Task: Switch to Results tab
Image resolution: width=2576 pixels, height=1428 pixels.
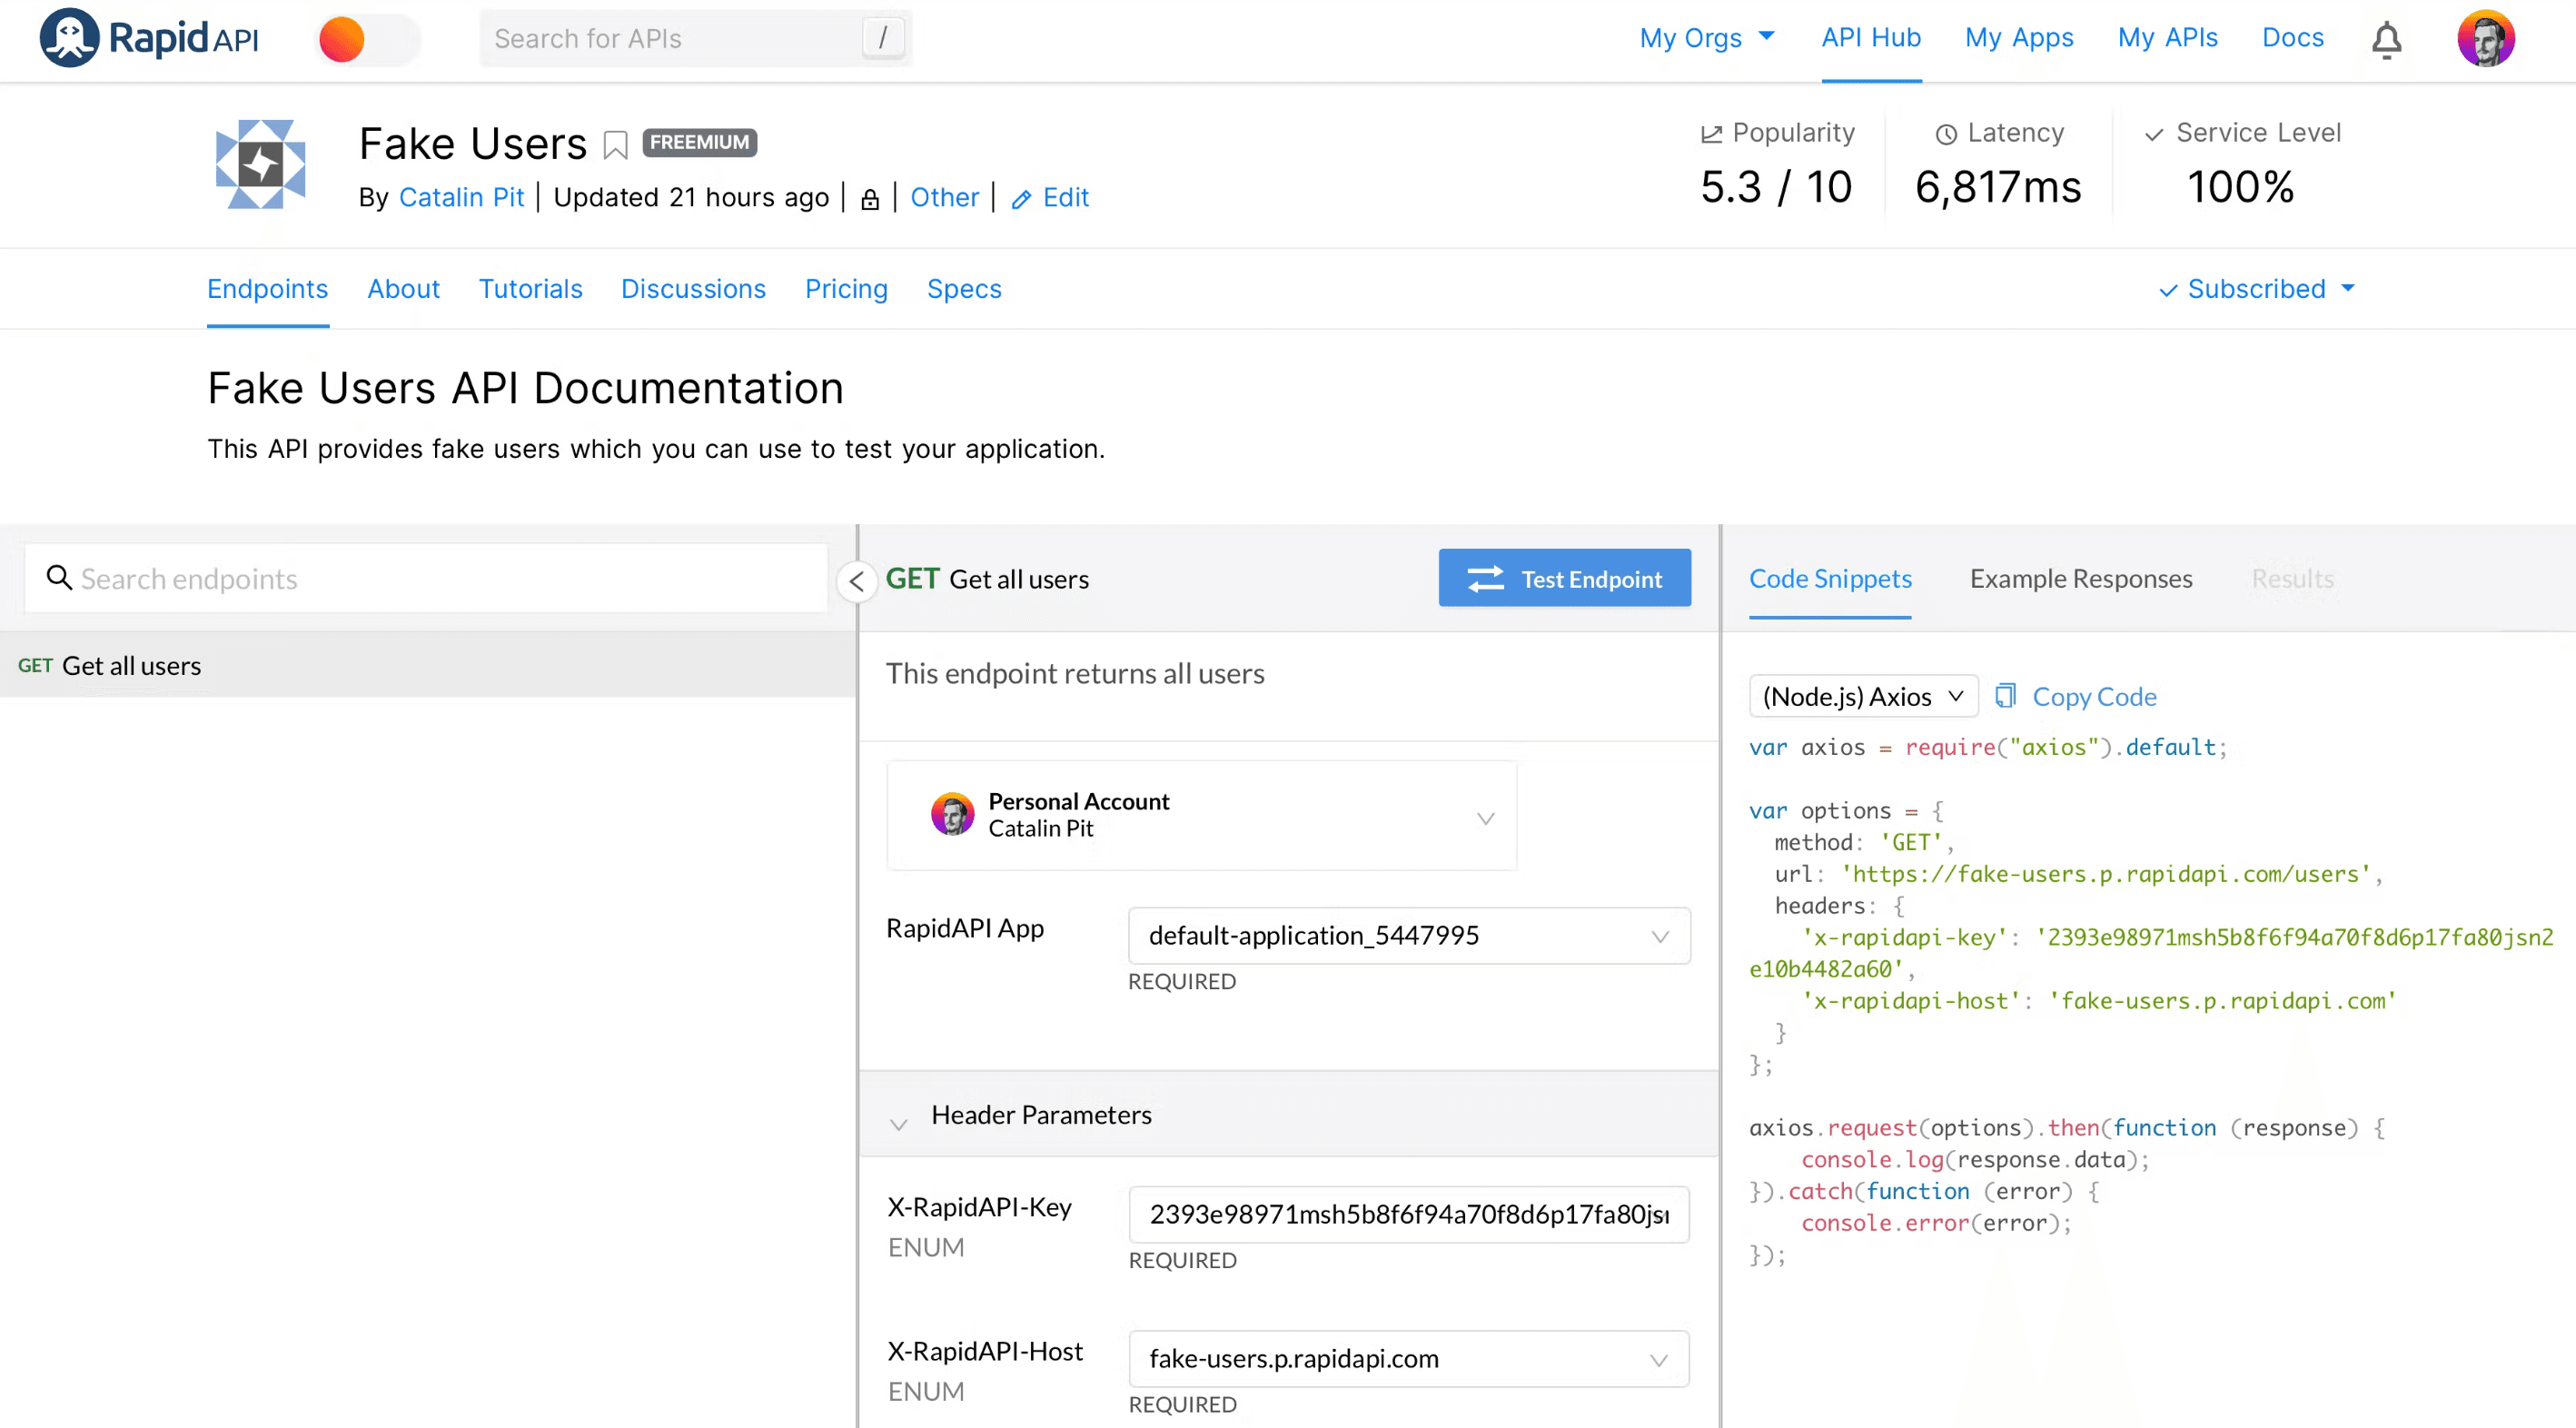Action: 2292,578
